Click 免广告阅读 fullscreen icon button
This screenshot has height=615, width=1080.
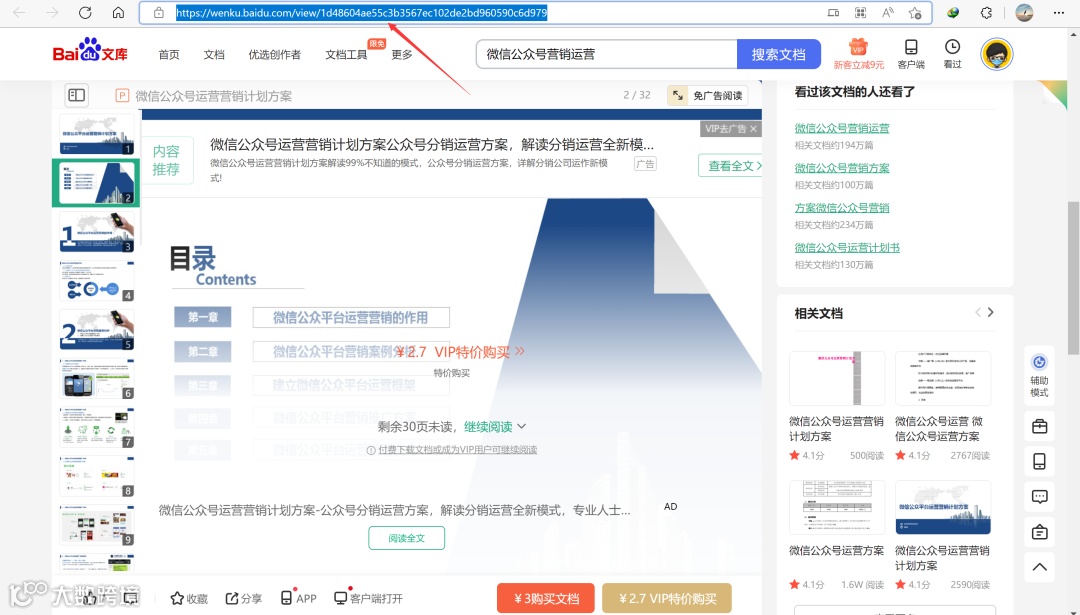708,95
